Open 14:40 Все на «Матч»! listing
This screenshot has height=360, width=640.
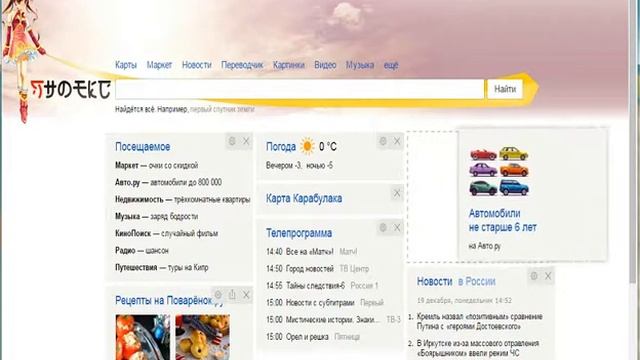(311, 252)
